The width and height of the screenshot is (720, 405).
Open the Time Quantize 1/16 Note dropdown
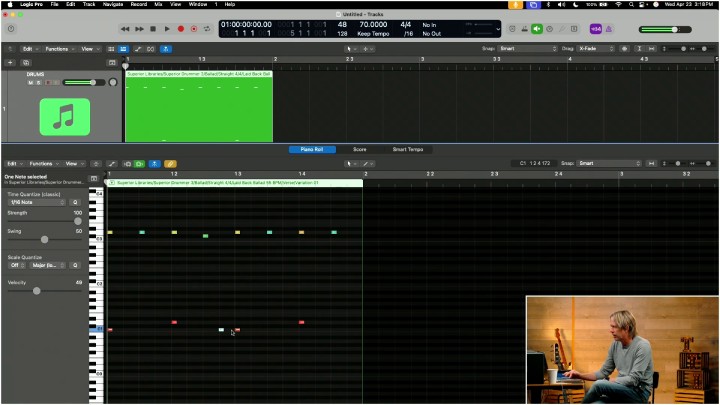37,202
